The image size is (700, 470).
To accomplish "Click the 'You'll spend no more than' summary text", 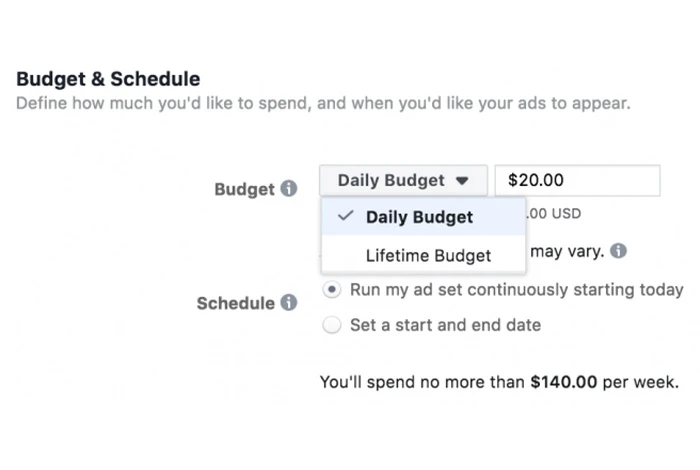I will point(422,382).
